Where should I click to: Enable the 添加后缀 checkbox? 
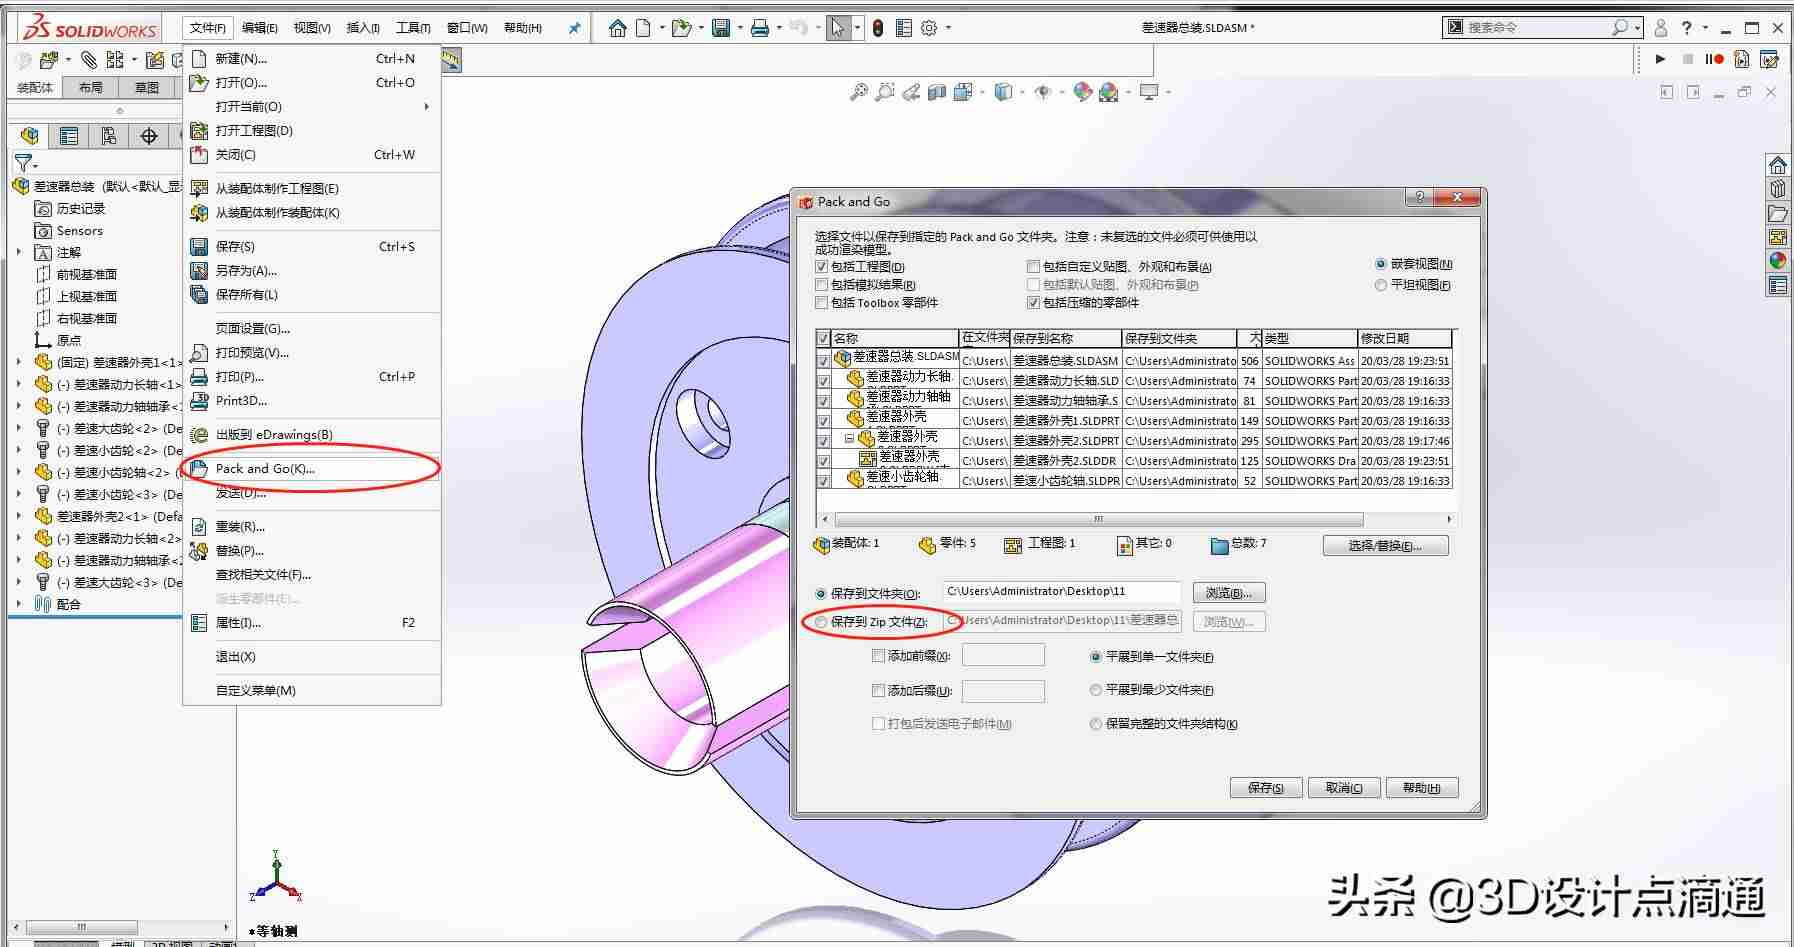coord(878,690)
